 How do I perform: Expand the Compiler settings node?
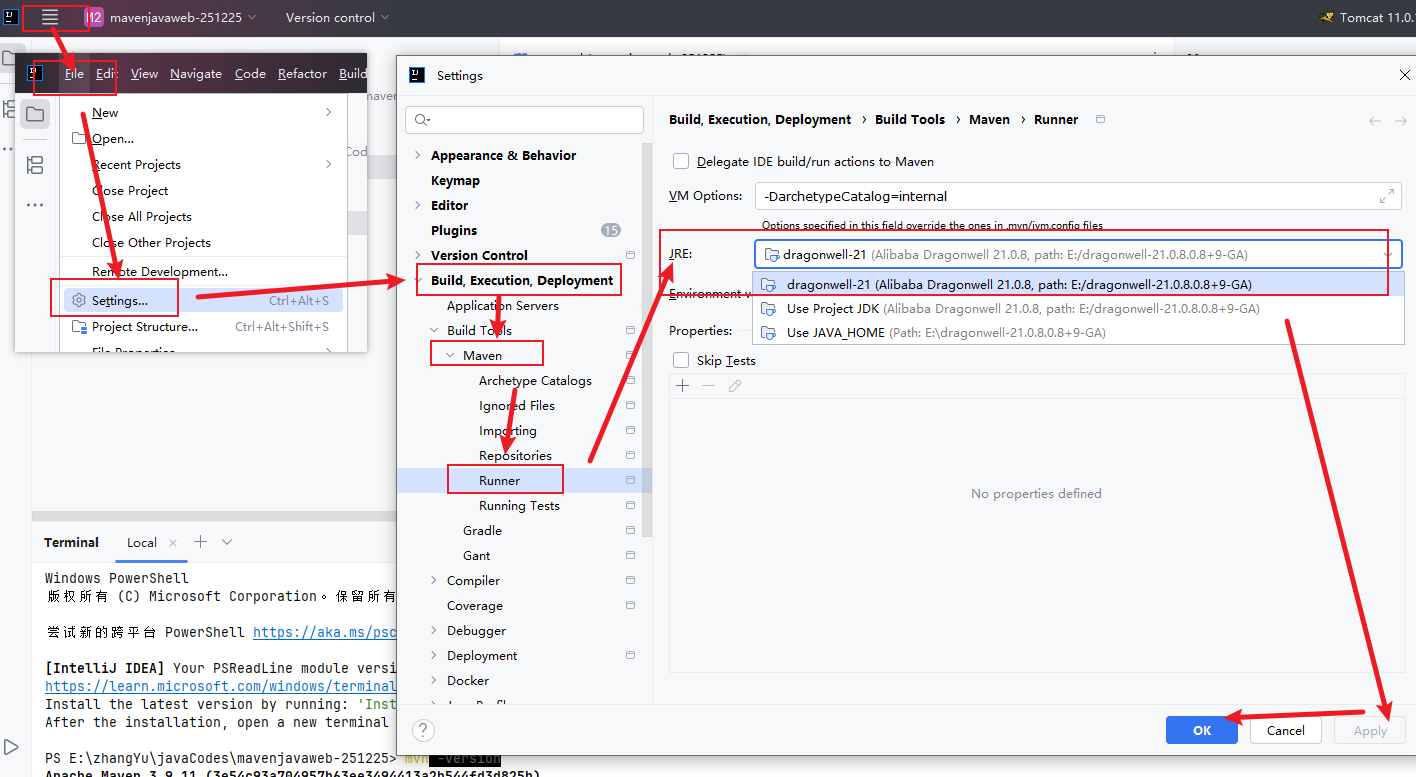(434, 580)
